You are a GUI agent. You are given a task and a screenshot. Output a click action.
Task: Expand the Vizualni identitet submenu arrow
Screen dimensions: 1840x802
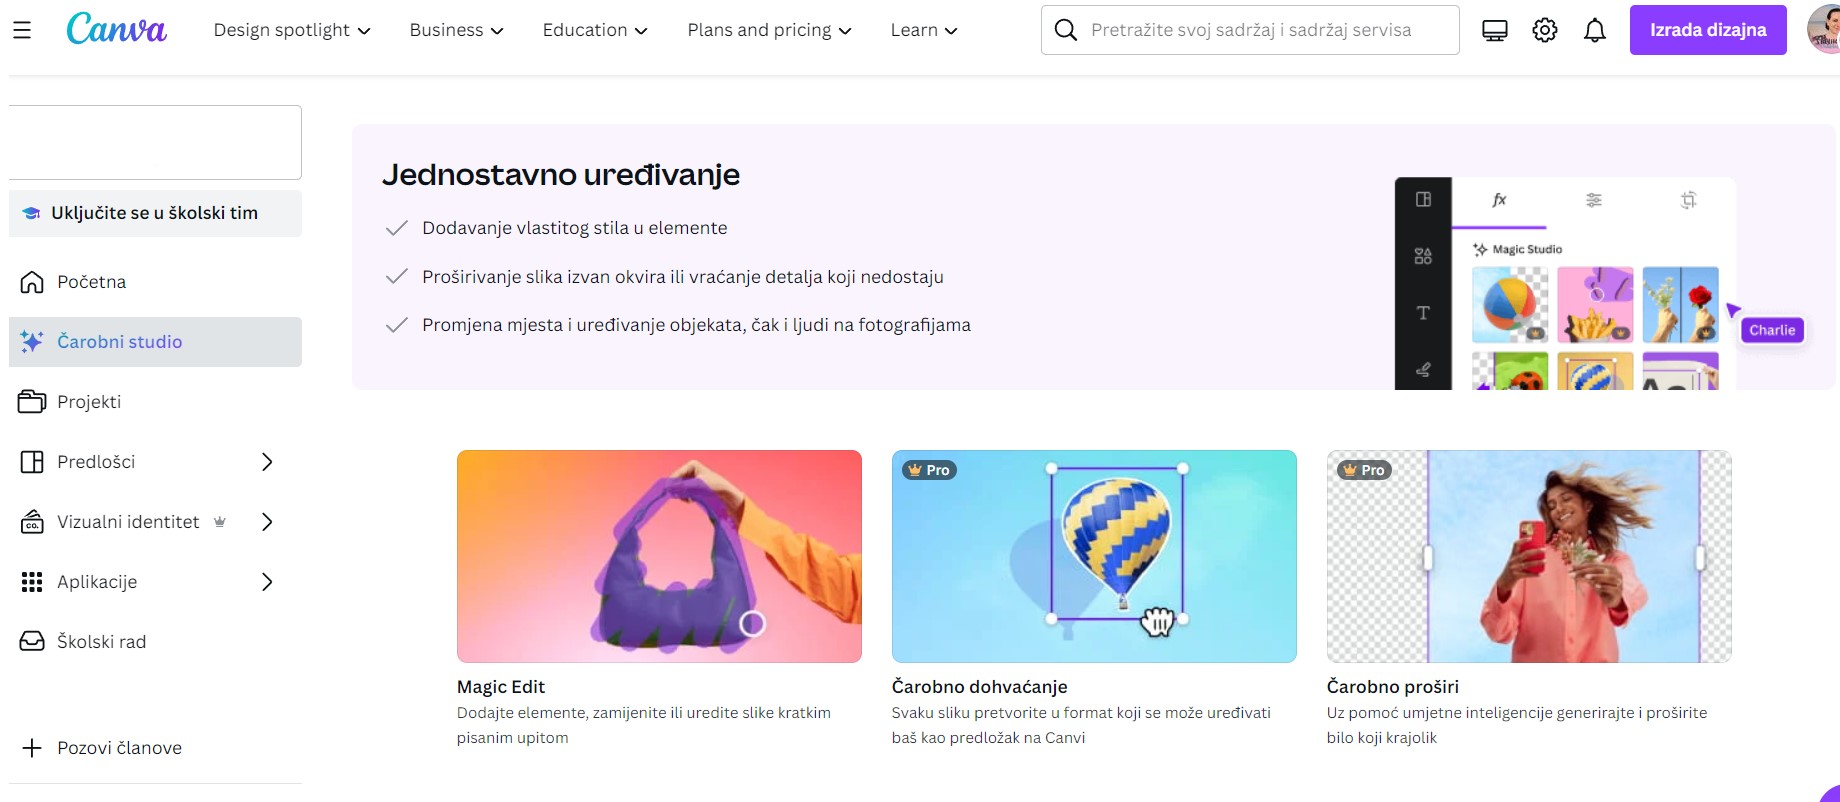click(x=267, y=522)
